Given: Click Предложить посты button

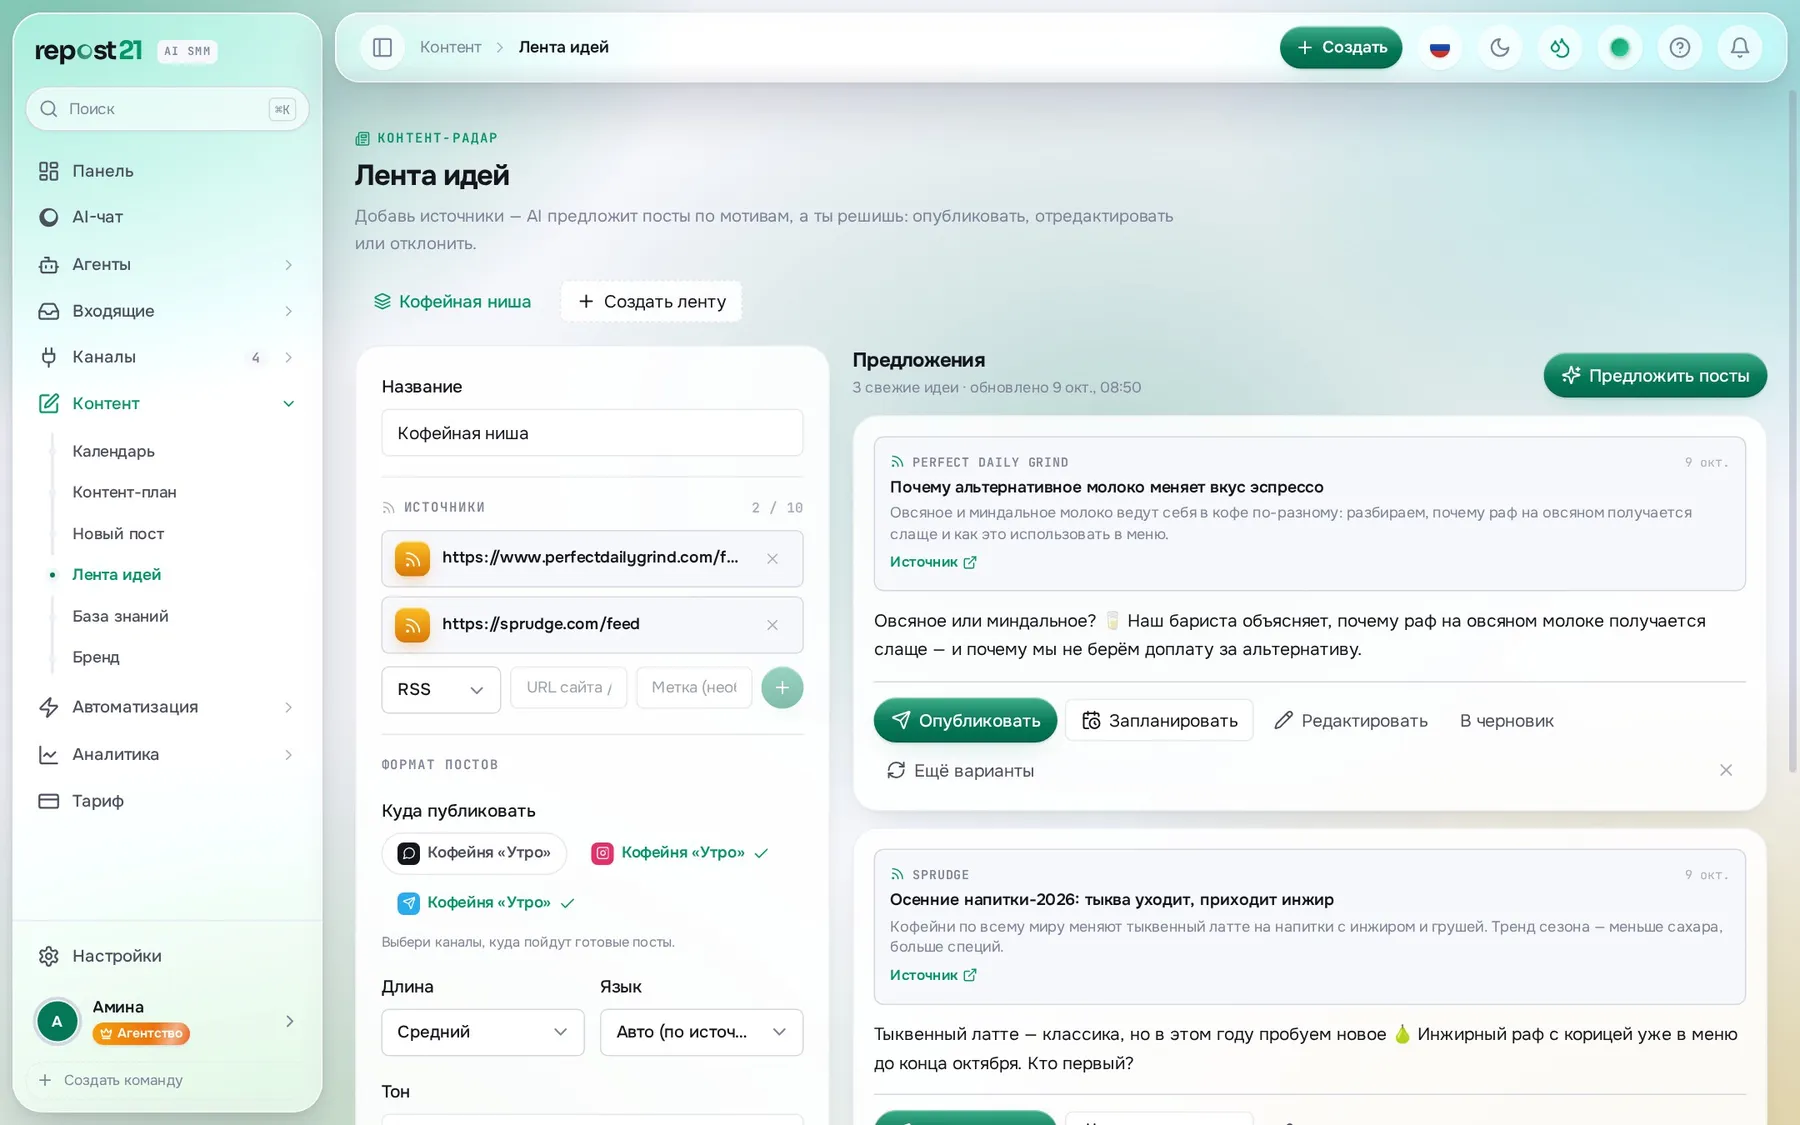Looking at the screenshot, I should tap(1655, 375).
